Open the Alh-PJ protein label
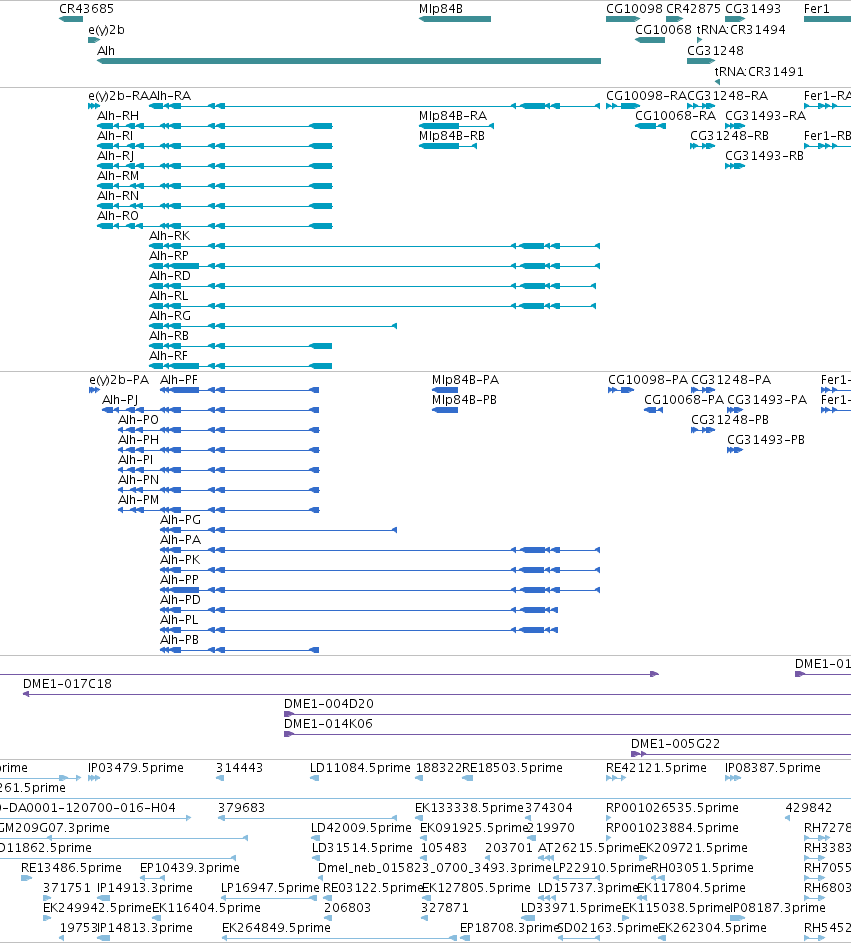 tap(120, 400)
